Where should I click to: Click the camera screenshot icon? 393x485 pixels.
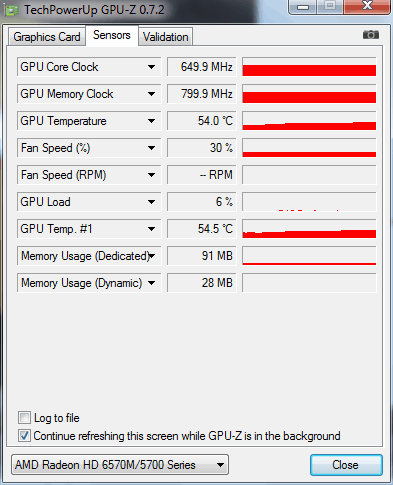tap(371, 35)
